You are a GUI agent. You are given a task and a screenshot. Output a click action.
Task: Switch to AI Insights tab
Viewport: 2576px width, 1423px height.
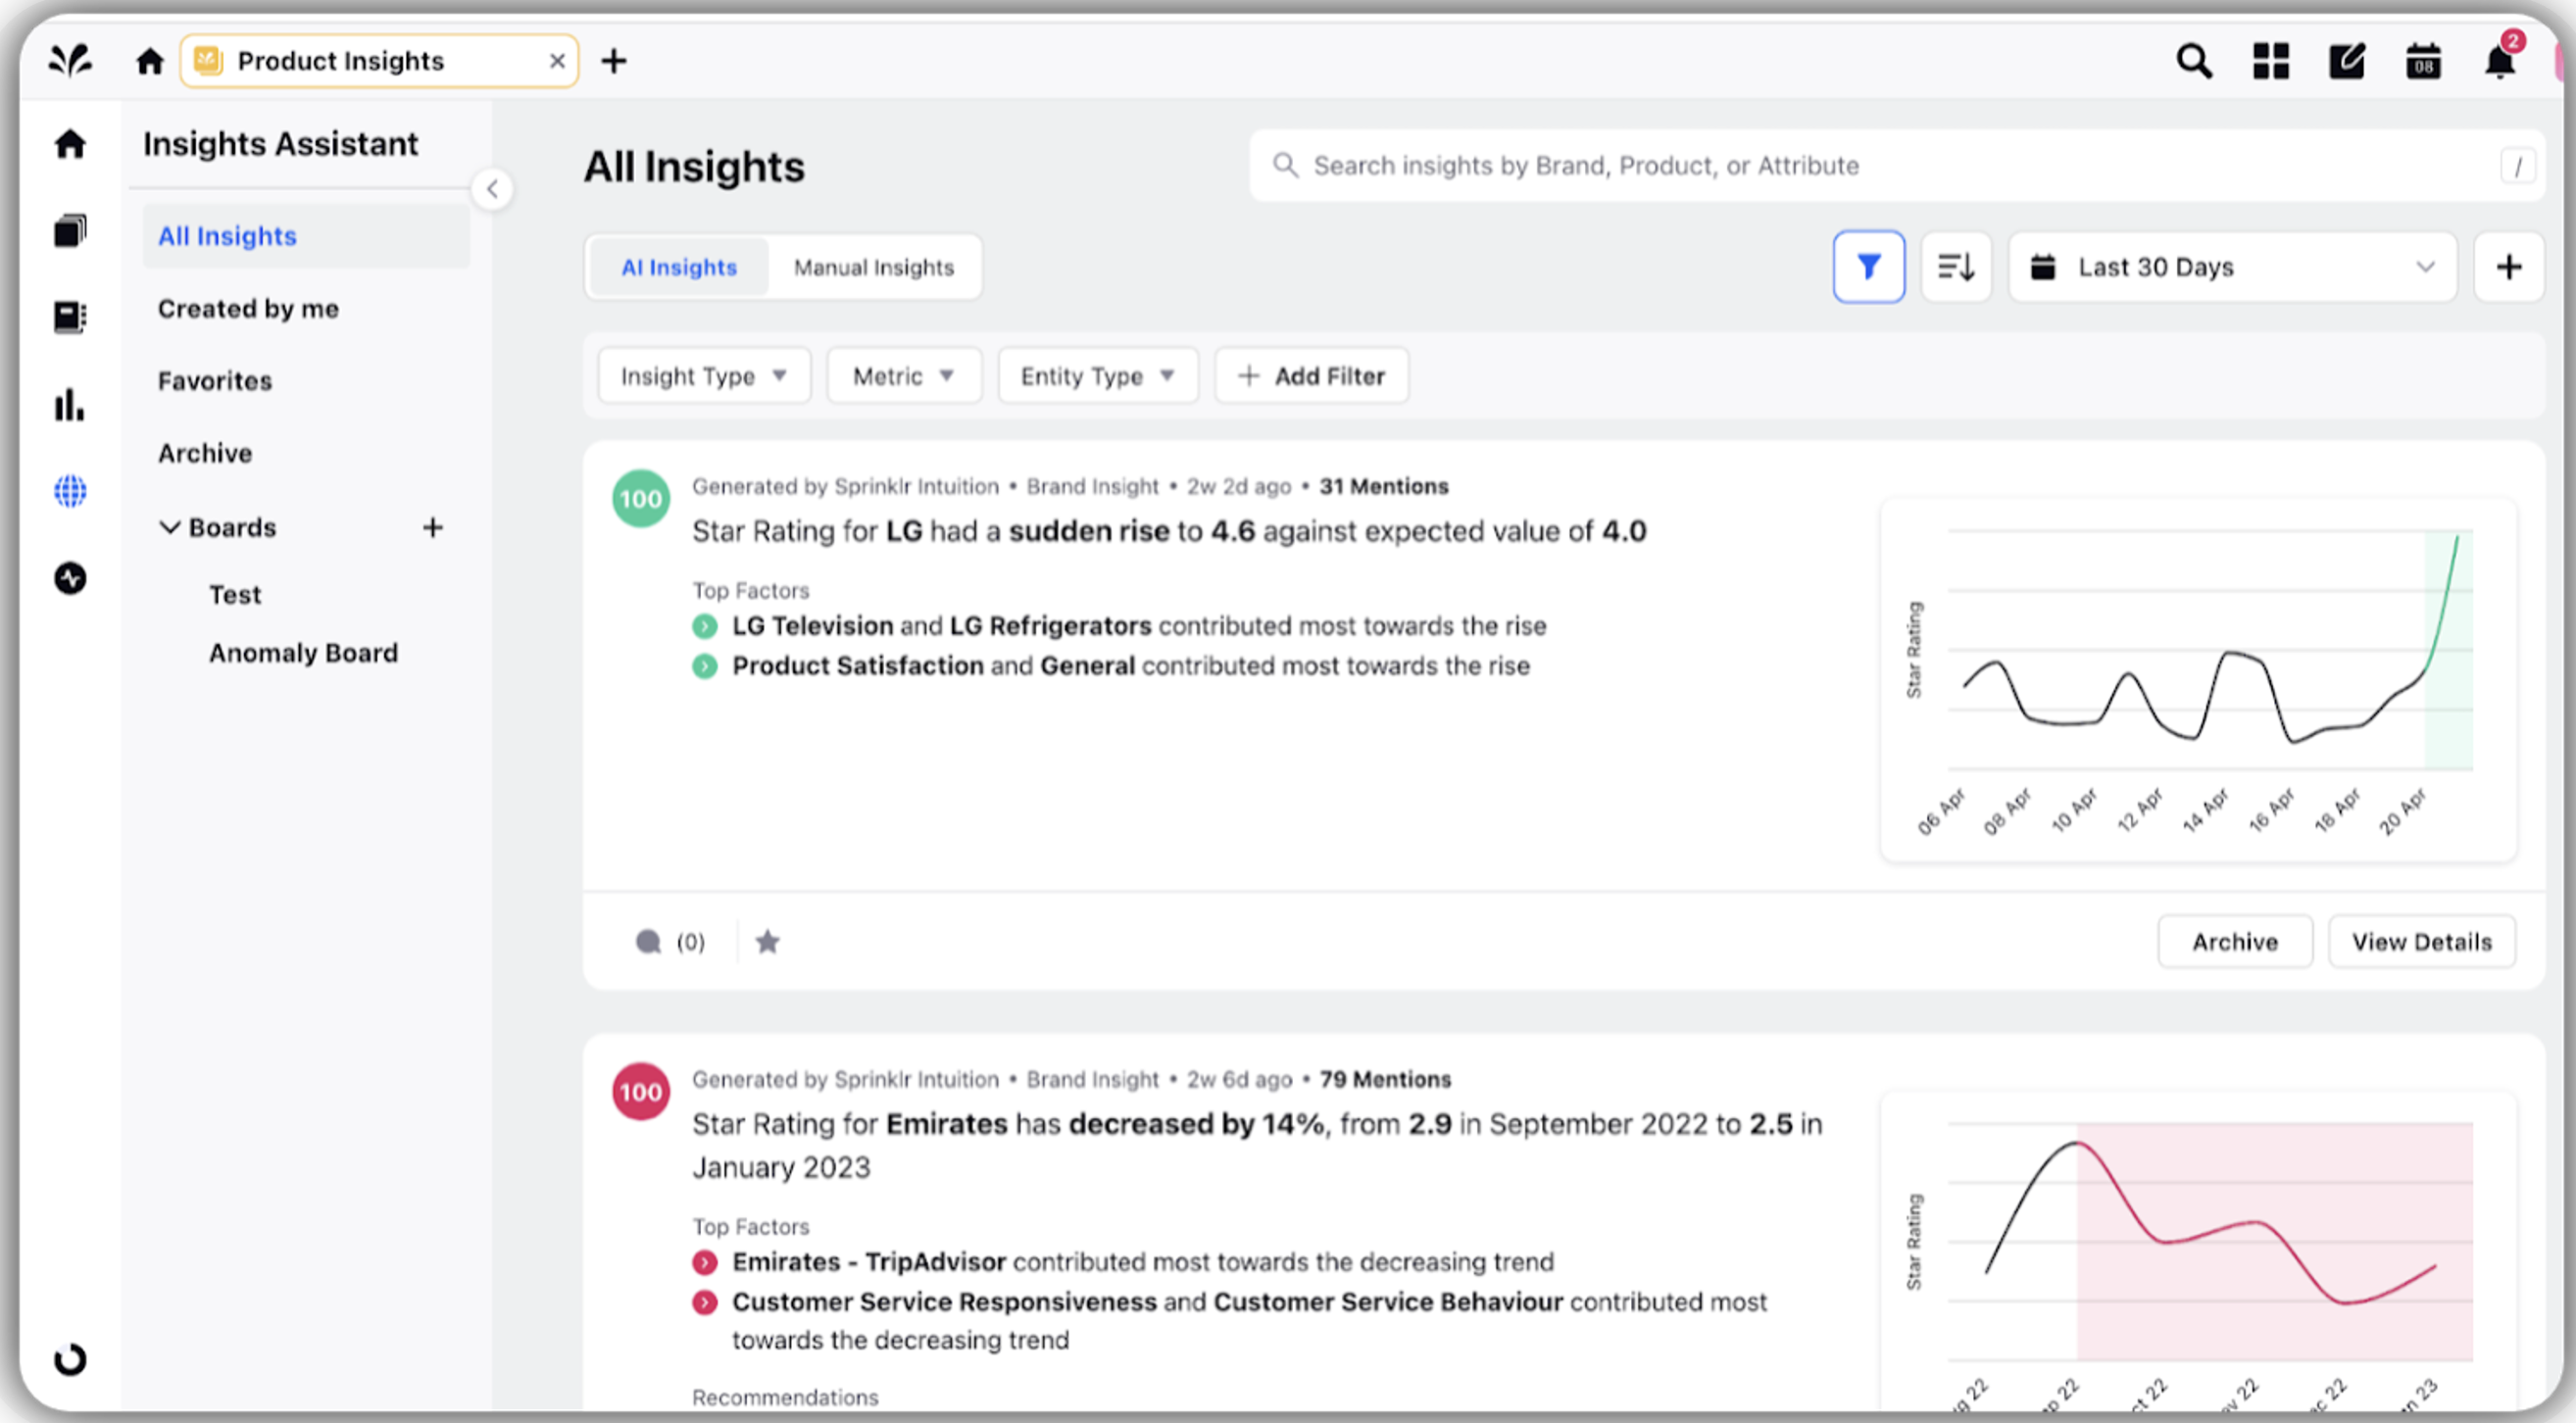click(x=679, y=267)
